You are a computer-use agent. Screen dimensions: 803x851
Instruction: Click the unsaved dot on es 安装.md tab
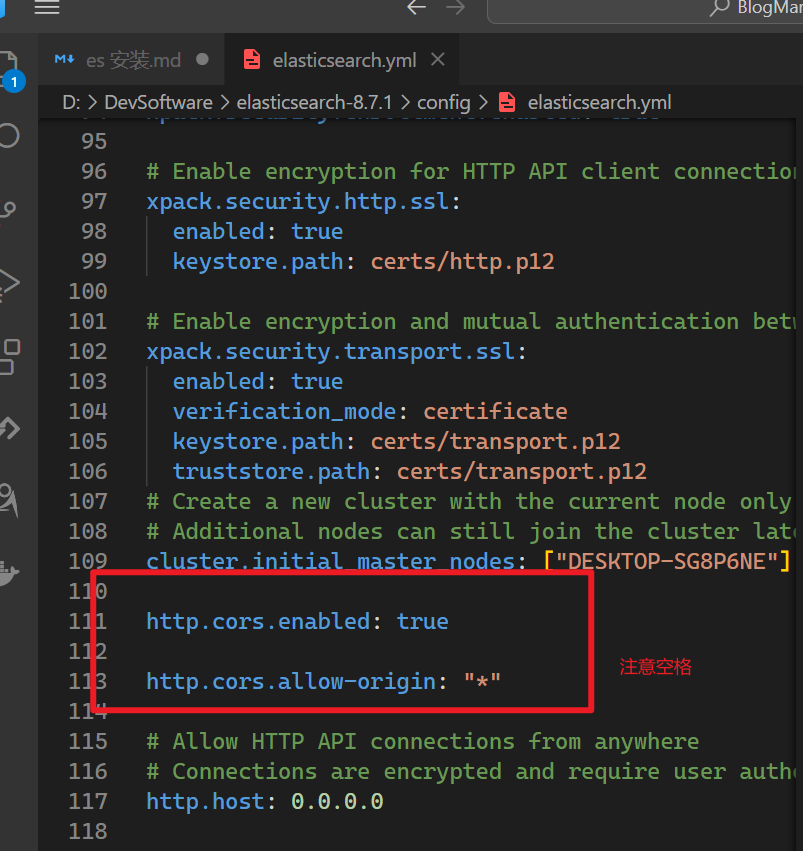tap(203, 60)
